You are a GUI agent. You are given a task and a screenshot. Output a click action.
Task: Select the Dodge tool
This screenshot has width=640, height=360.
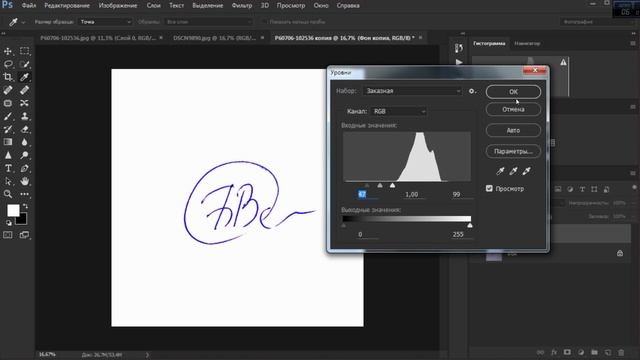(x=24, y=155)
